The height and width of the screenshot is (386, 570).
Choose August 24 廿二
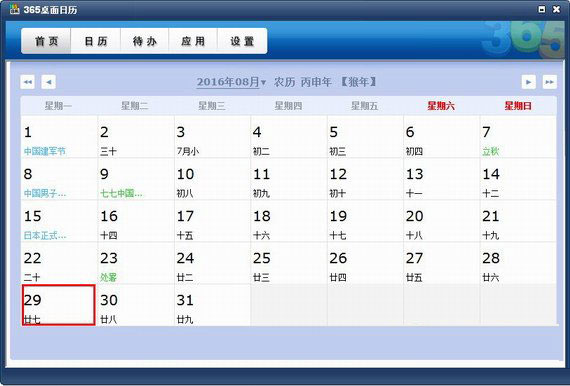(x=212, y=263)
